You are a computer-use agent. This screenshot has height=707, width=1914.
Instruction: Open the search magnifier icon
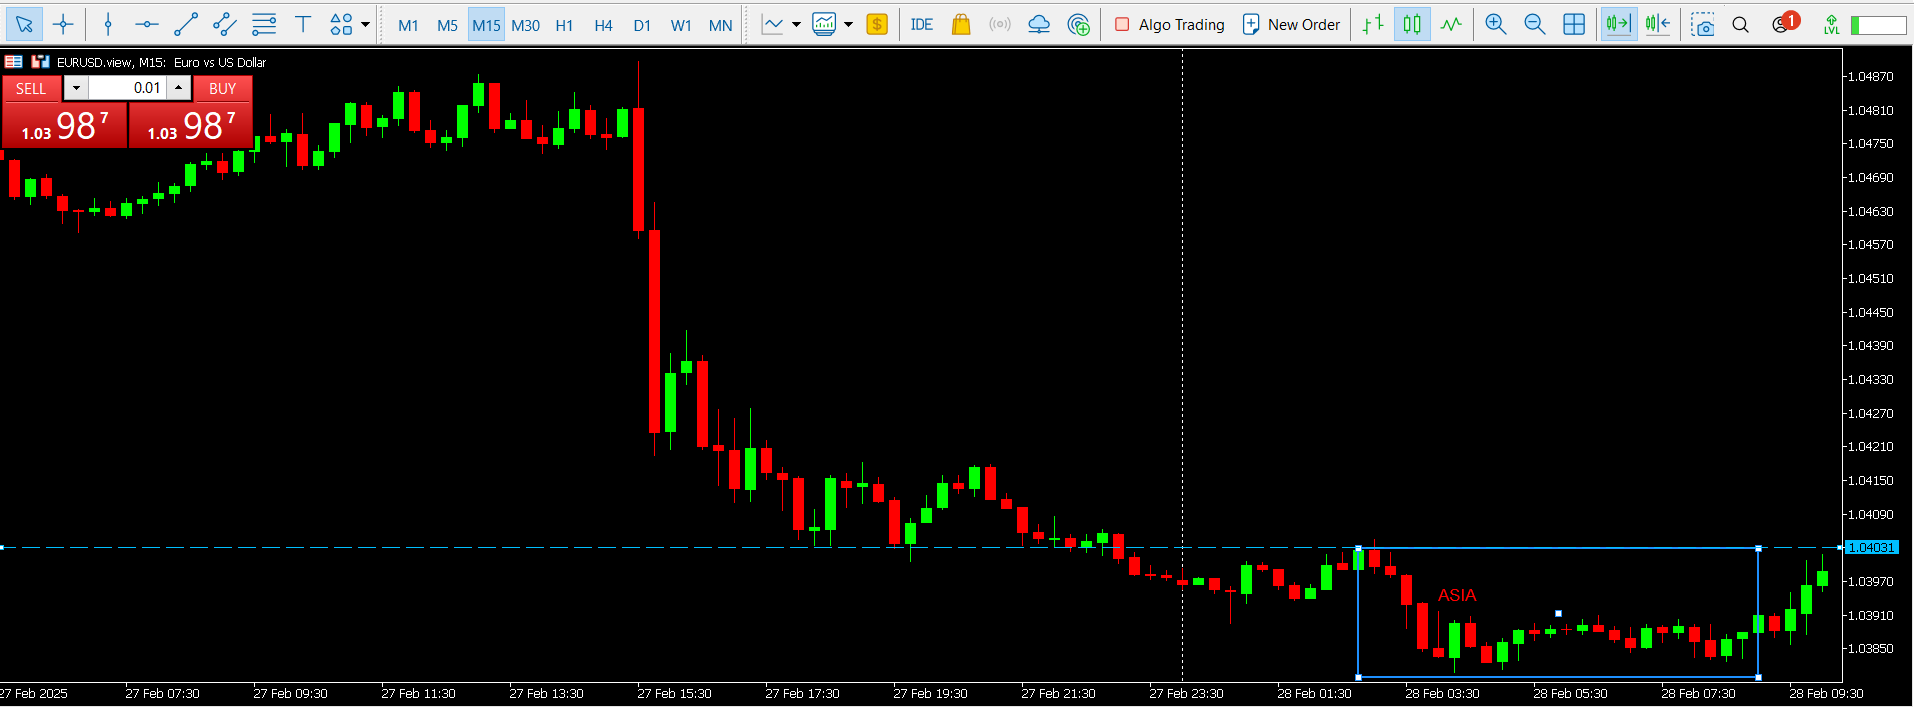coord(1741,24)
